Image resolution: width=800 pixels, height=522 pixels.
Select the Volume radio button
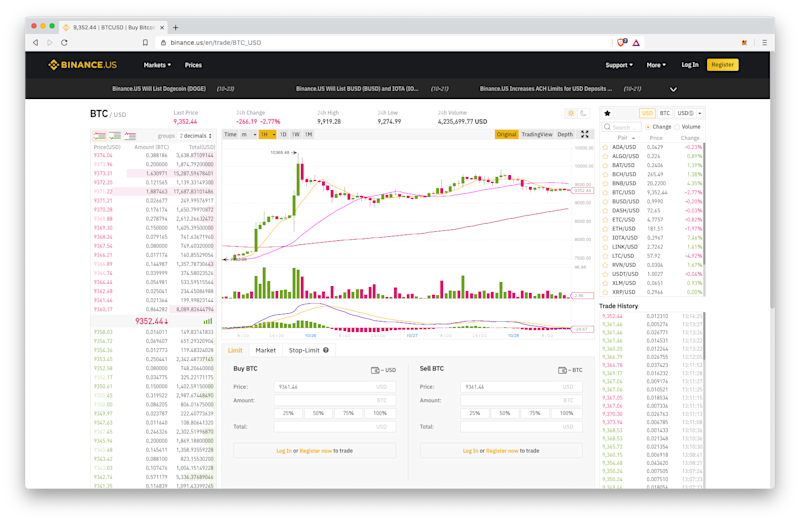point(677,127)
